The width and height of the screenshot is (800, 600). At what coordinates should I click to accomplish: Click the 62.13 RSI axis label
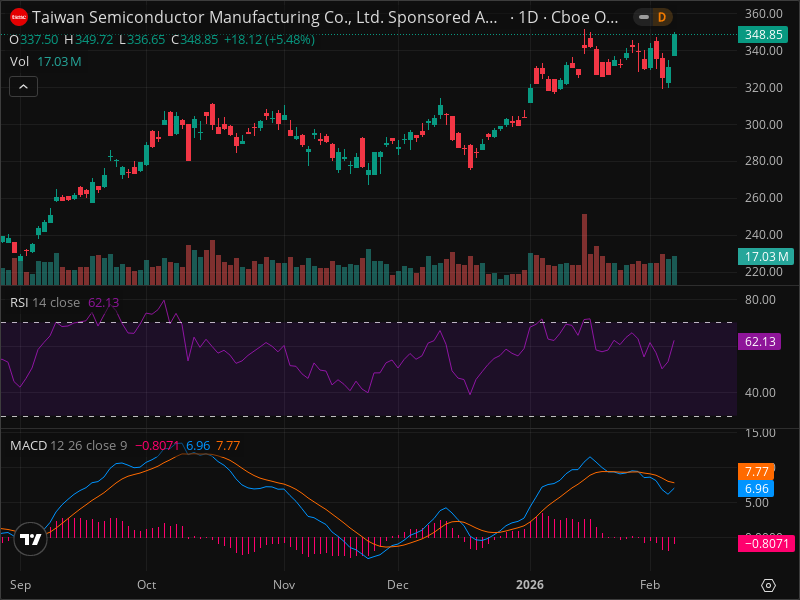[x=760, y=341]
